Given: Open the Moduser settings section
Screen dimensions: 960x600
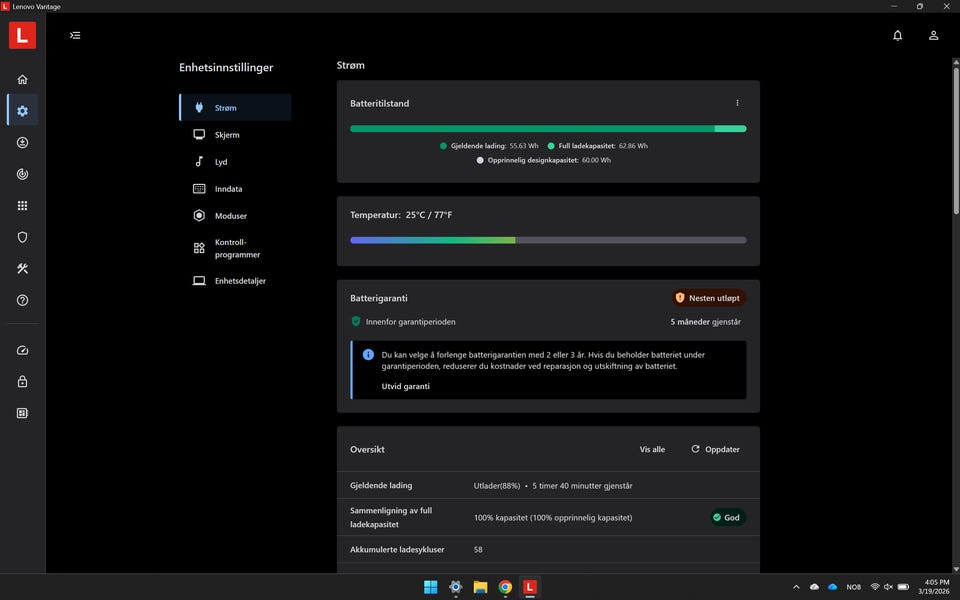Looking at the screenshot, I should [230, 216].
